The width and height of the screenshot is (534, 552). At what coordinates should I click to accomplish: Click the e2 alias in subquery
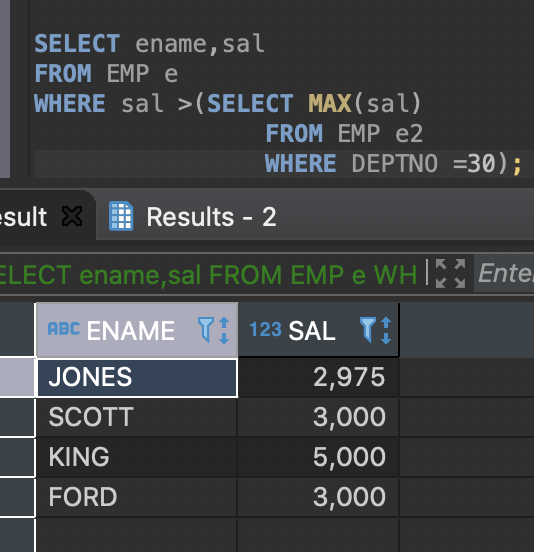(409, 133)
